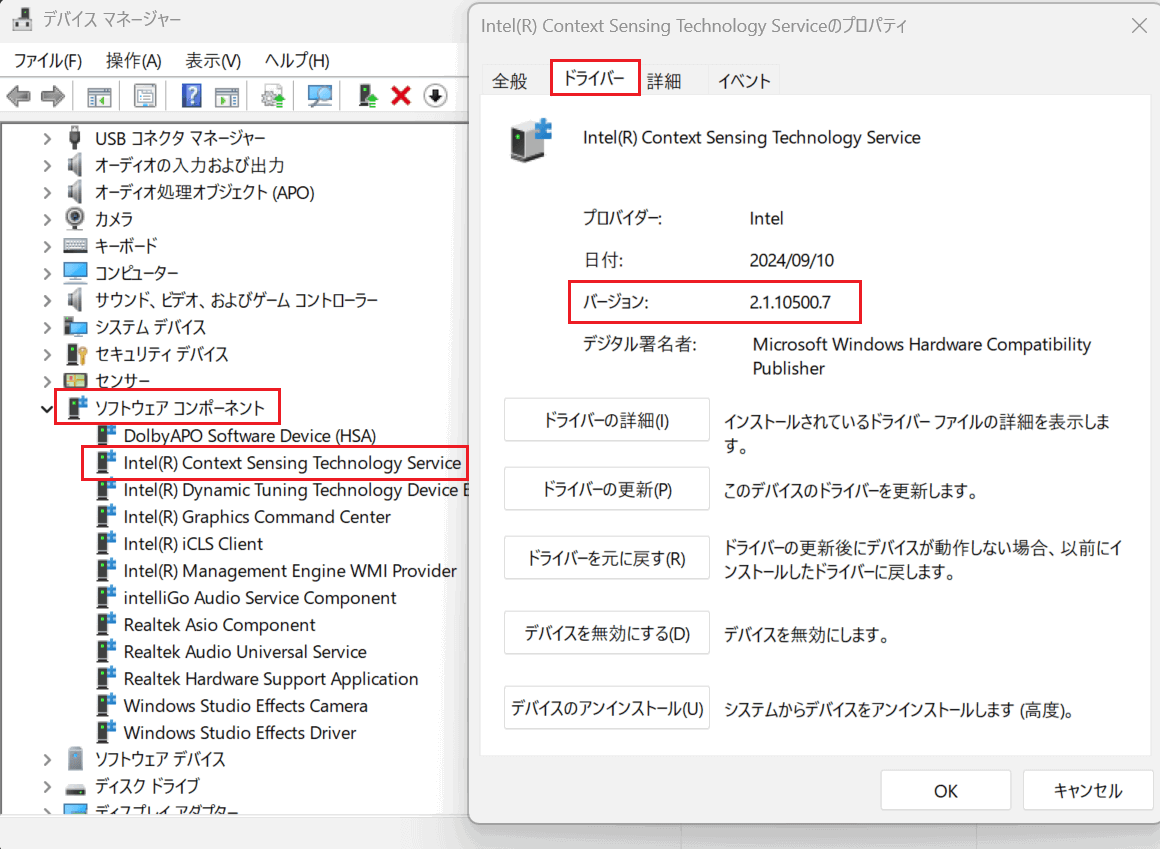
Task: Click the show/hide console tree icon
Action: click(x=99, y=96)
